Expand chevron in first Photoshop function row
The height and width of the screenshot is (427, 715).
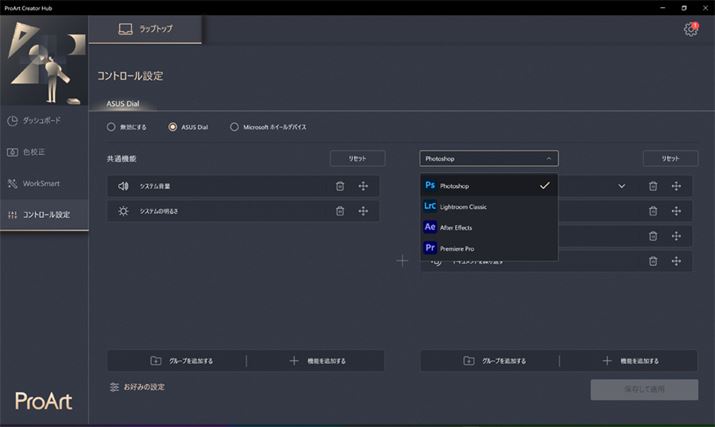click(622, 186)
